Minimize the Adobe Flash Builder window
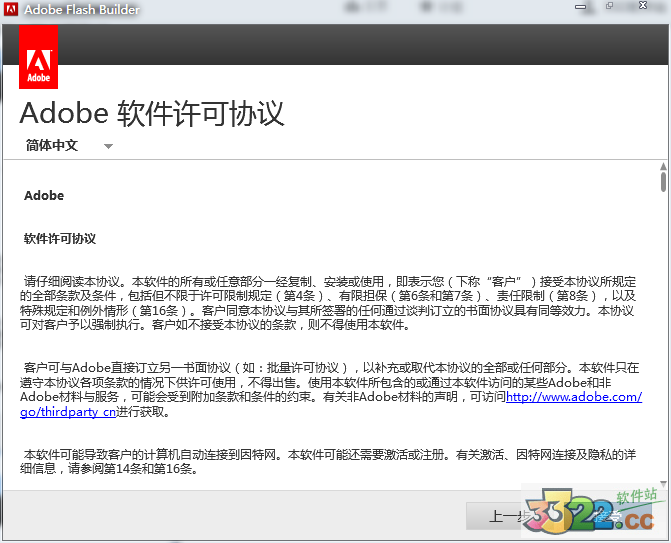This screenshot has height=543, width=671. pyautogui.click(x=581, y=7)
